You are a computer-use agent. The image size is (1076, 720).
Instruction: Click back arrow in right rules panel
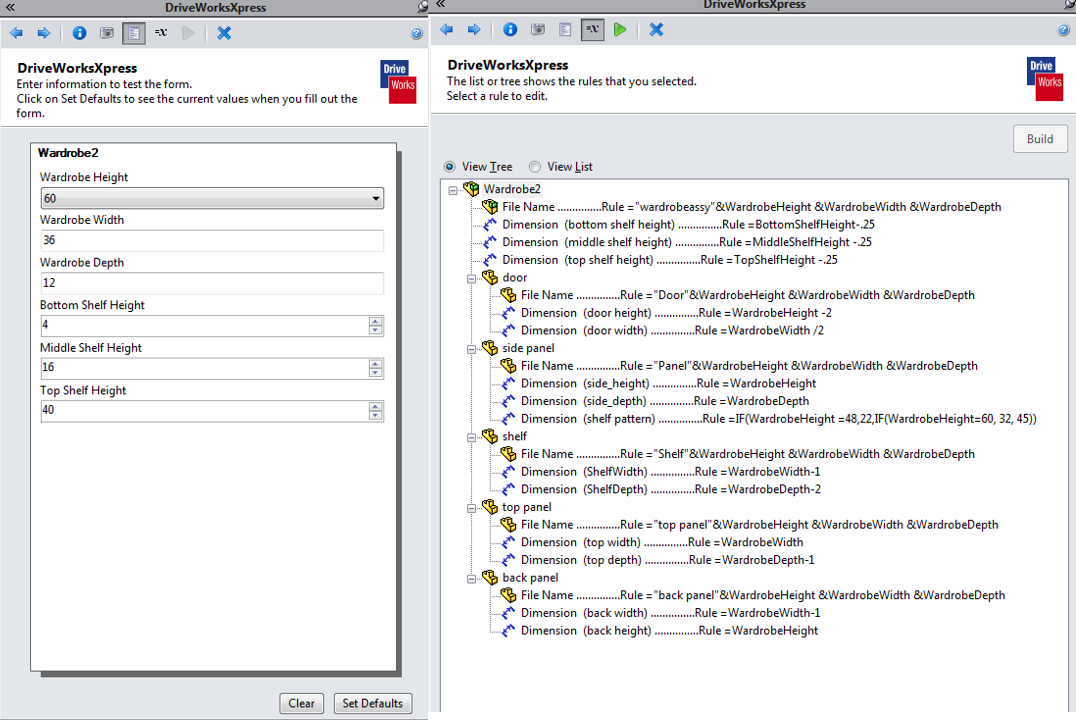[447, 30]
